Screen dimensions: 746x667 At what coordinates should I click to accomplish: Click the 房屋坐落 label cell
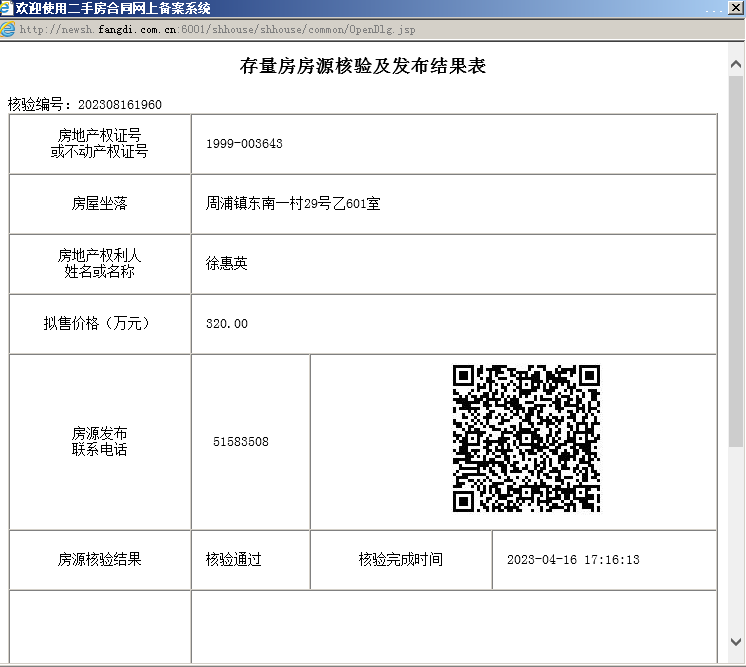[x=100, y=204]
